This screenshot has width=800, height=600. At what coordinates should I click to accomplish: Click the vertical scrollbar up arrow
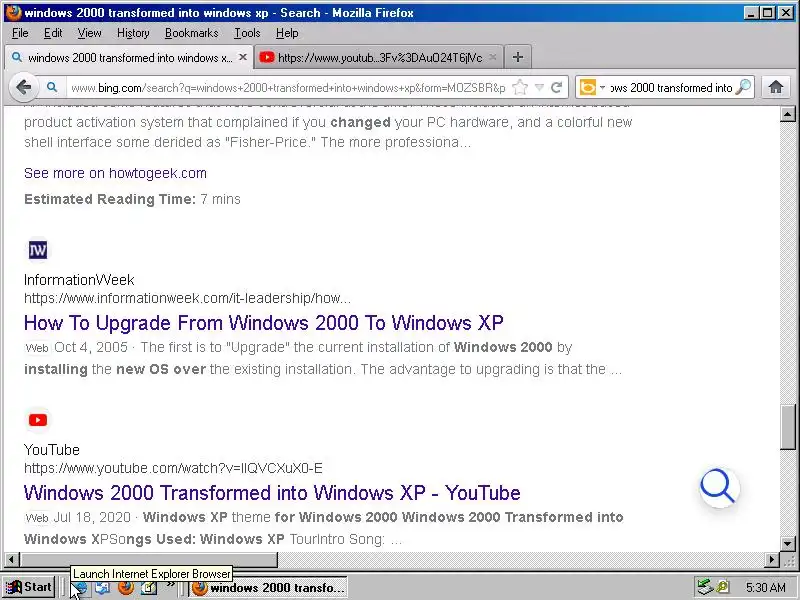click(787, 114)
